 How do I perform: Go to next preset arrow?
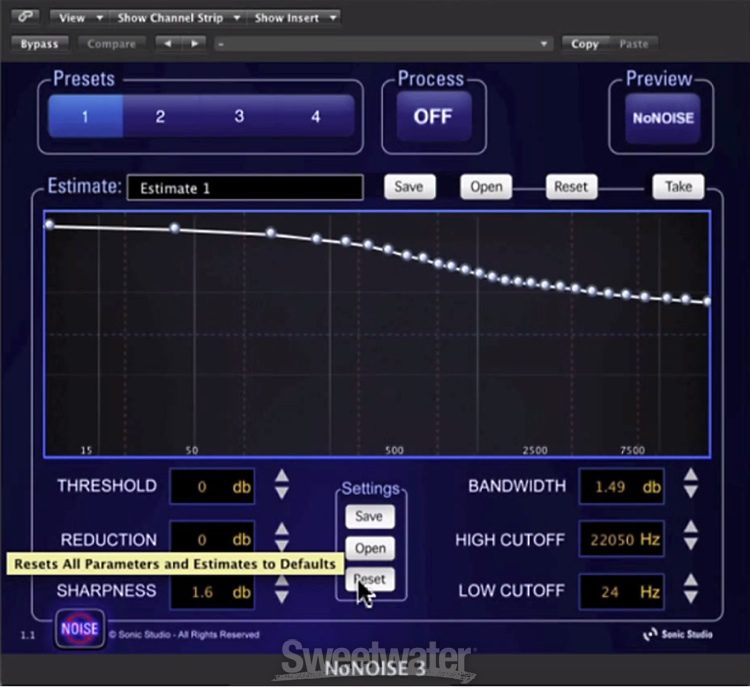pos(194,44)
